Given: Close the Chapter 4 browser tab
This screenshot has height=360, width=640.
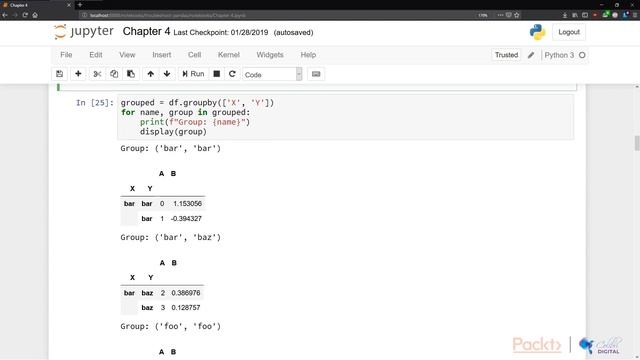Looking at the screenshot, I should 69,5.
